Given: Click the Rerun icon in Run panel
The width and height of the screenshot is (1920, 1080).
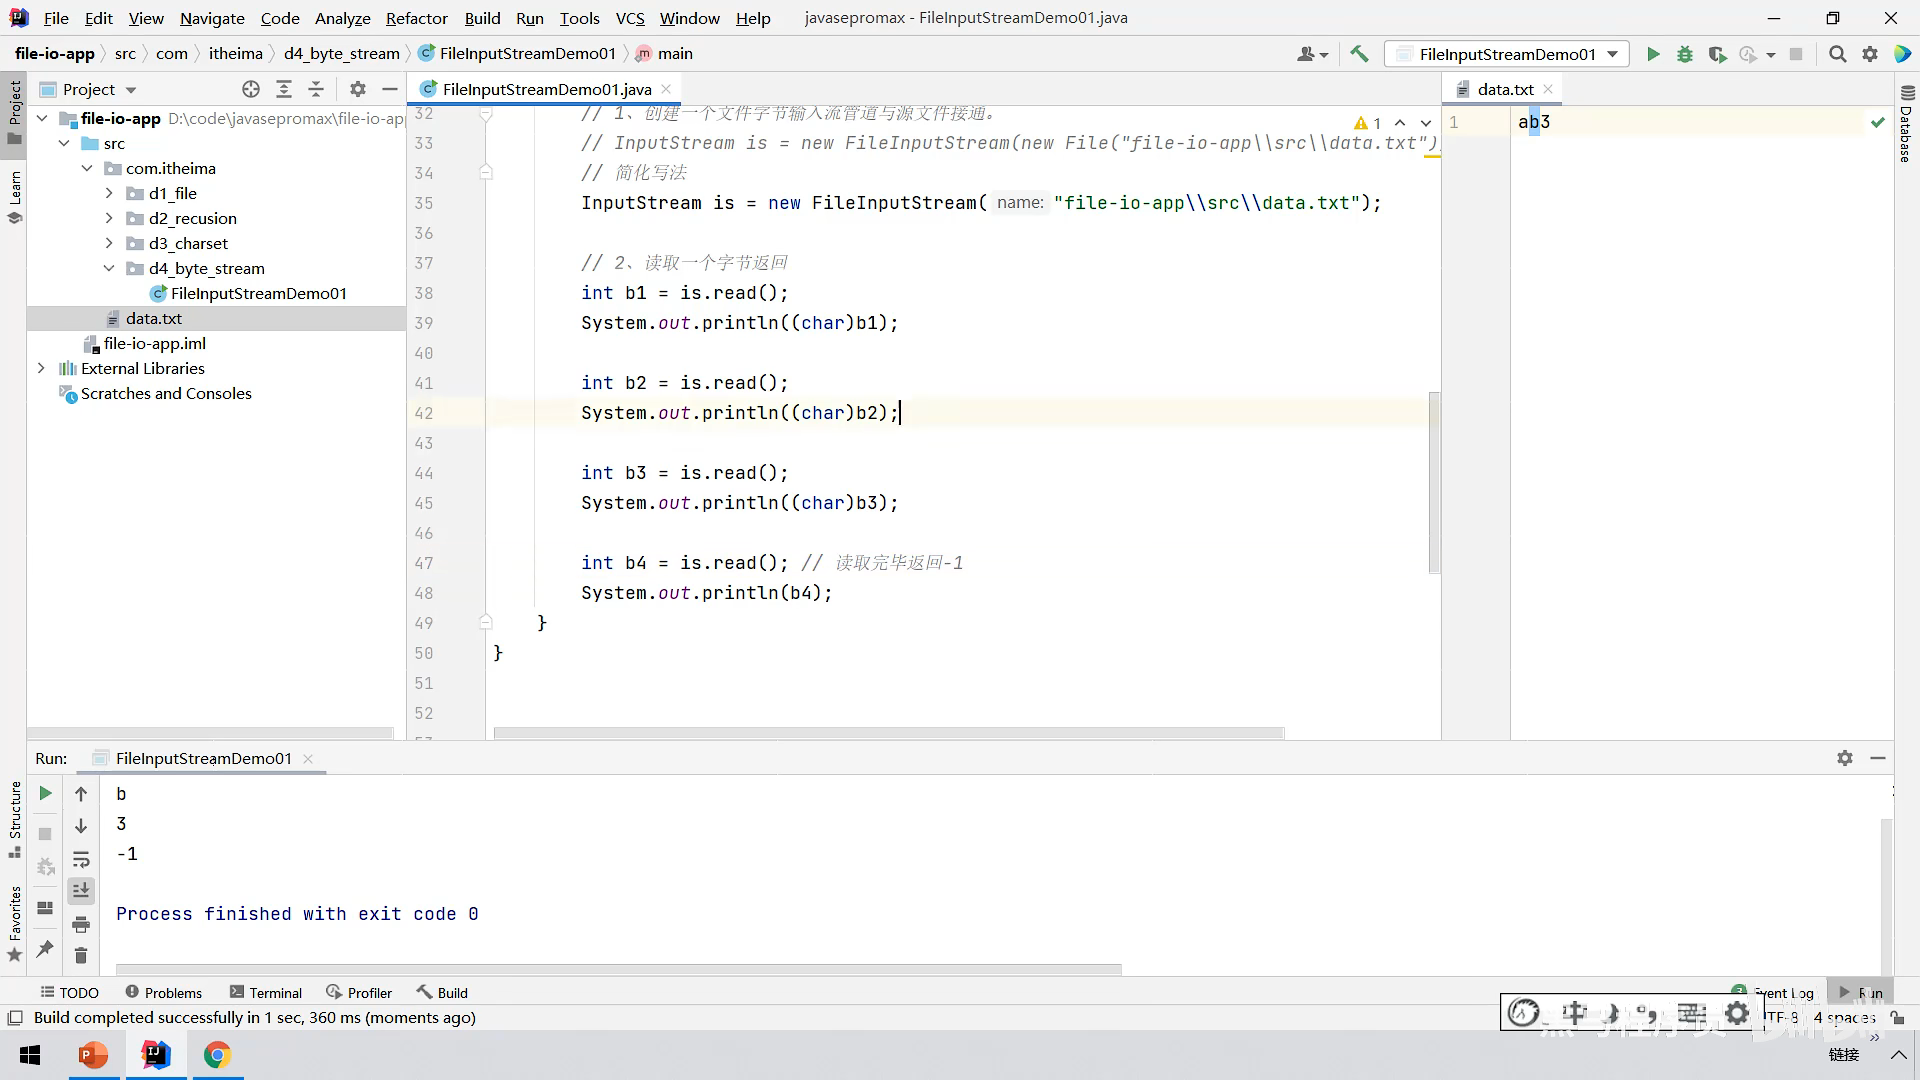Looking at the screenshot, I should pyautogui.click(x=45, y=793).
